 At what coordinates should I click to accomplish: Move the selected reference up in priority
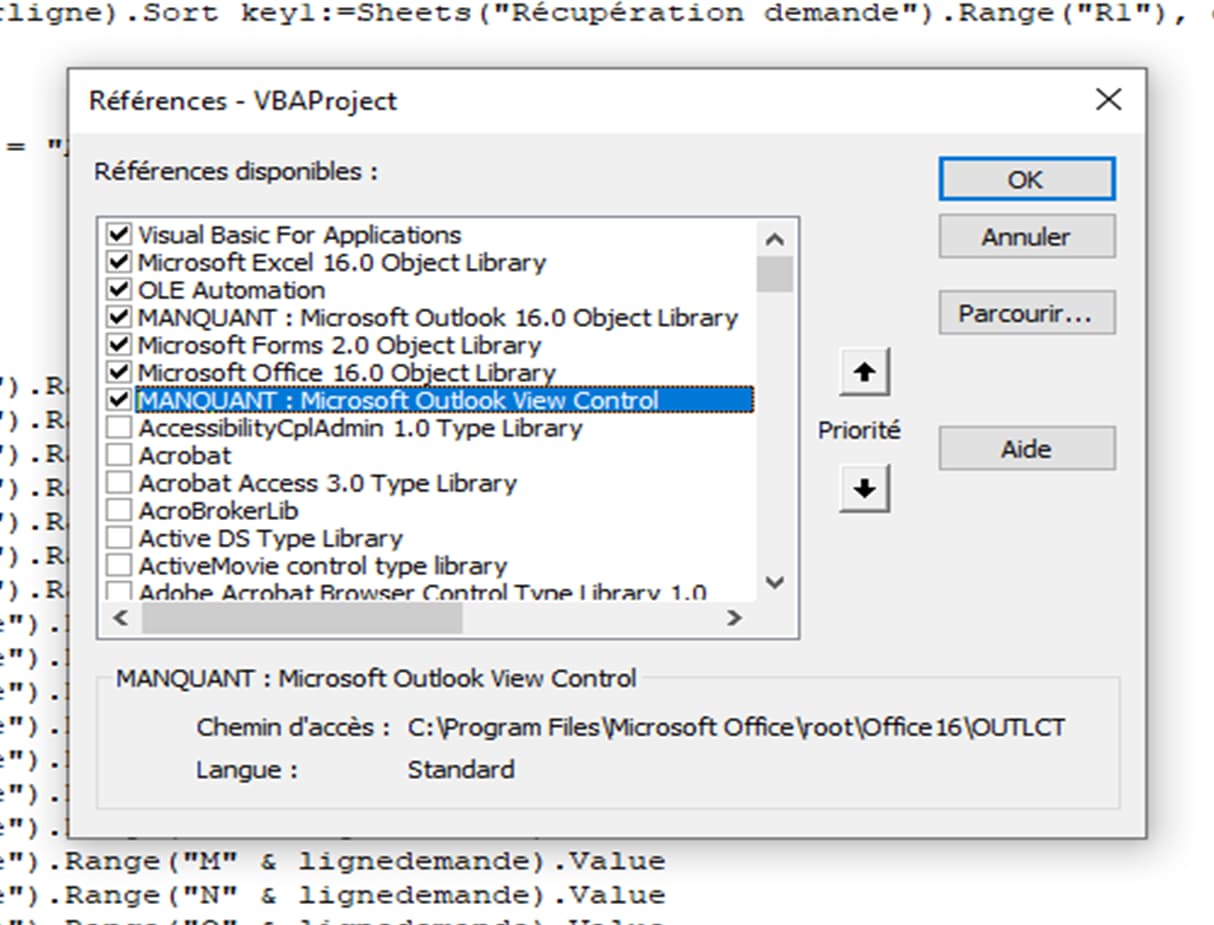tap(864, 372)
